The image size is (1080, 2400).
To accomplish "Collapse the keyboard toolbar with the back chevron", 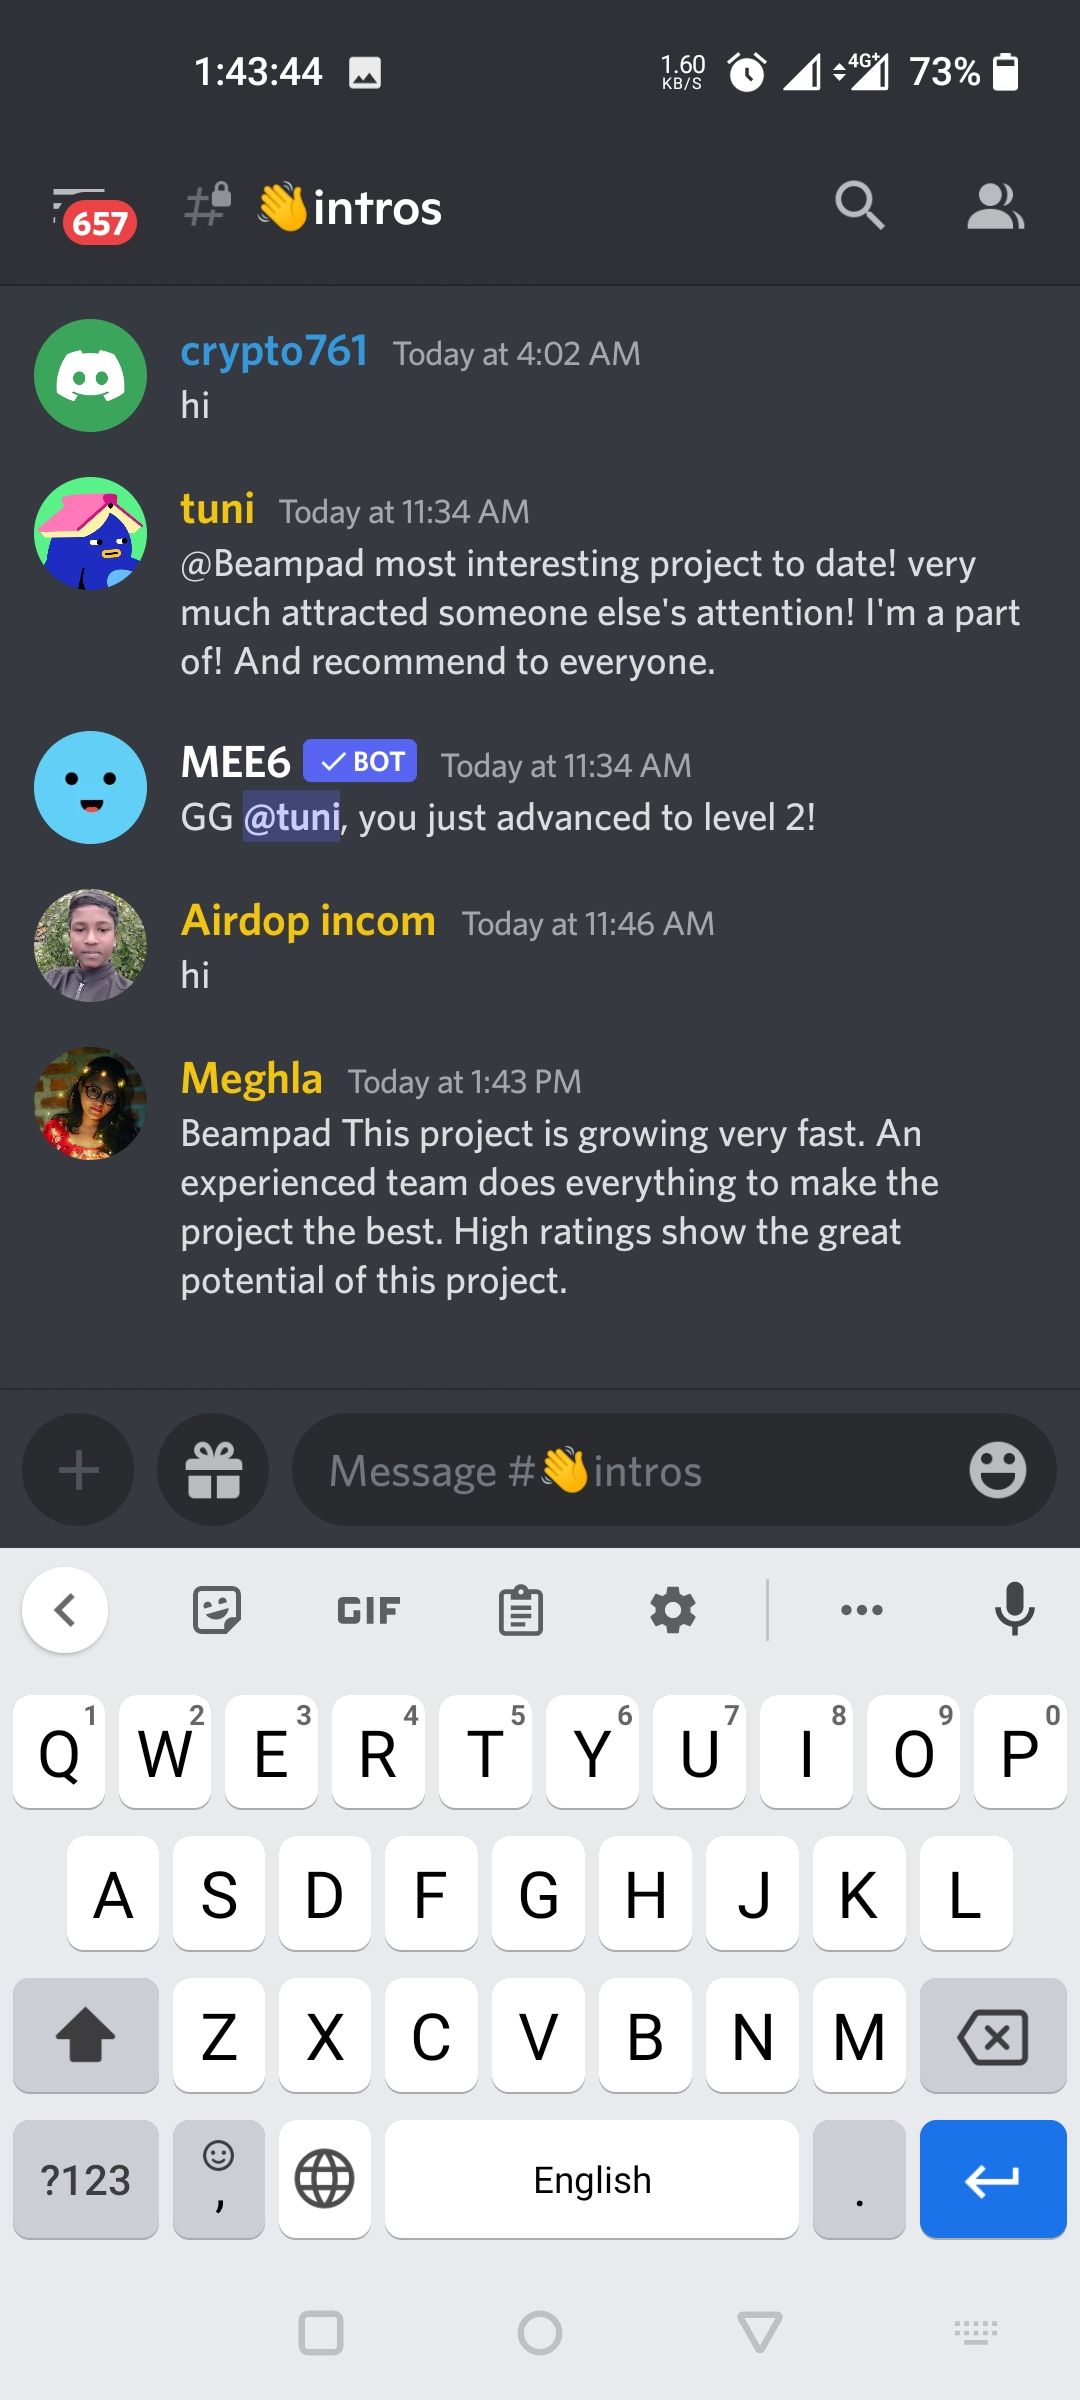I will 65,1610.
